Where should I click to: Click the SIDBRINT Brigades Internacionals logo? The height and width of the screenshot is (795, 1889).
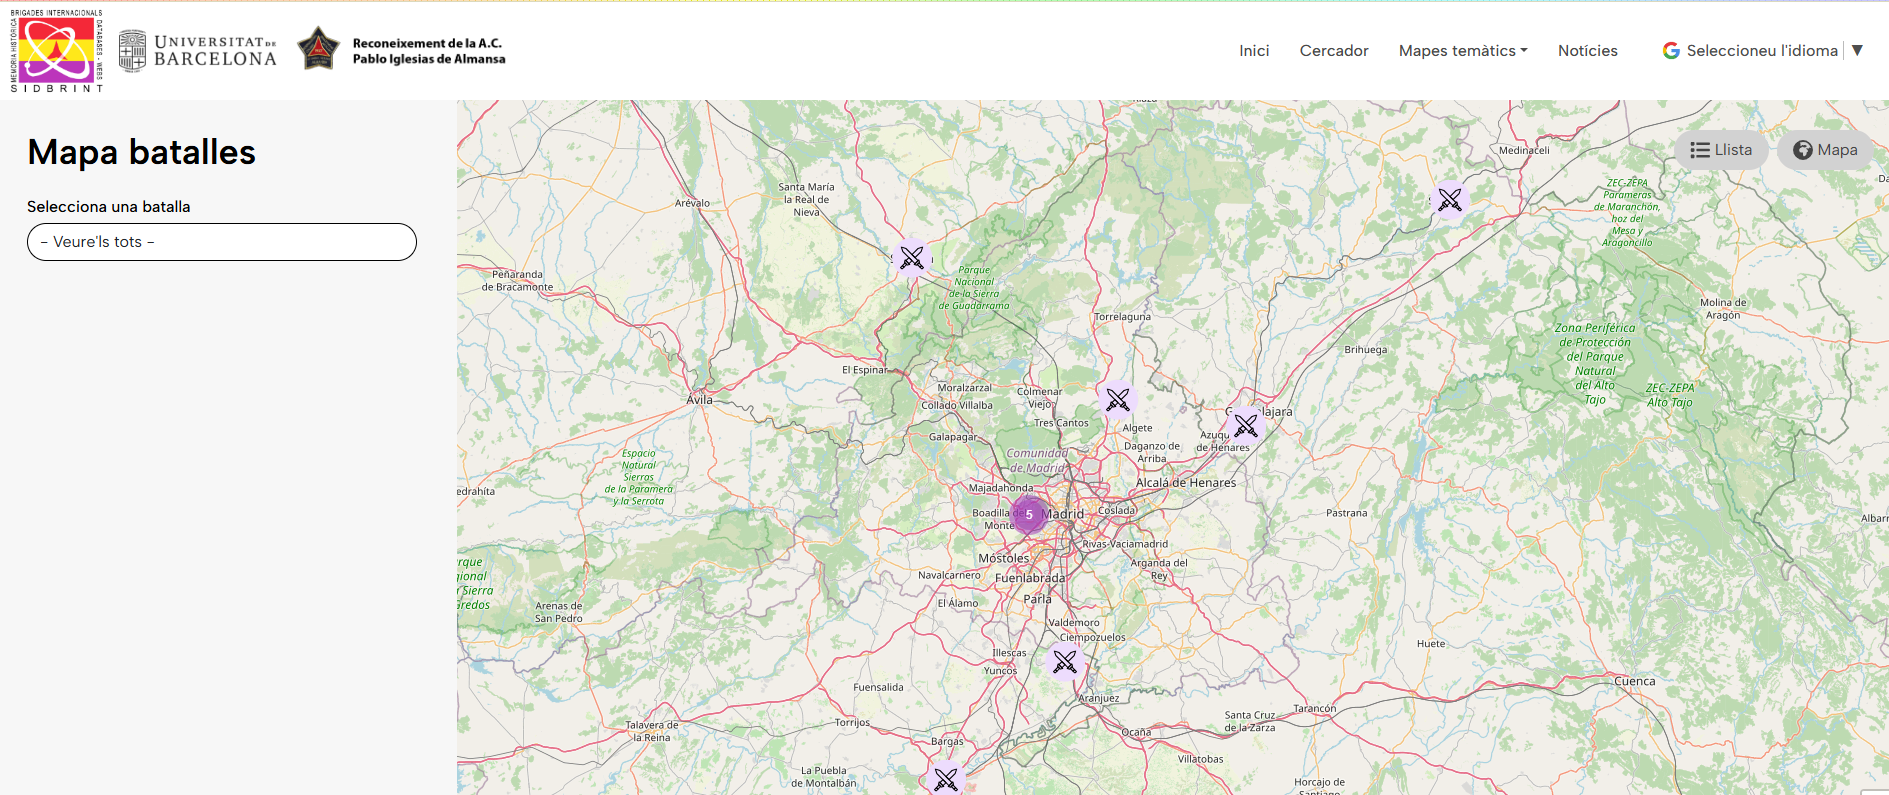pyautogui.click(x=57, y=51)
